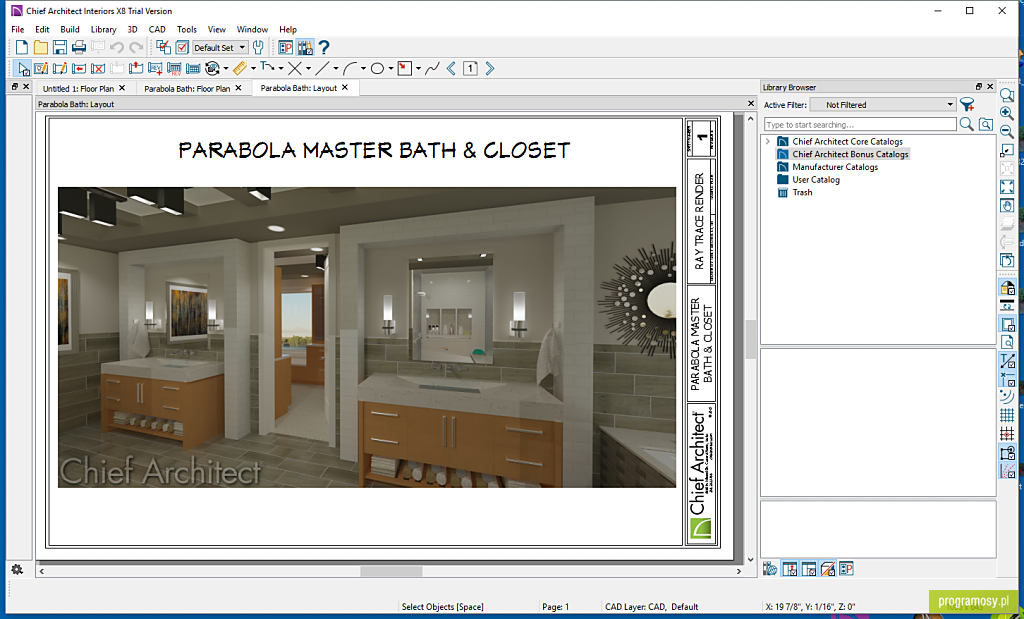Screen dimensions: 1024x619
Task: Open the File menu
Action: (18, 29)
